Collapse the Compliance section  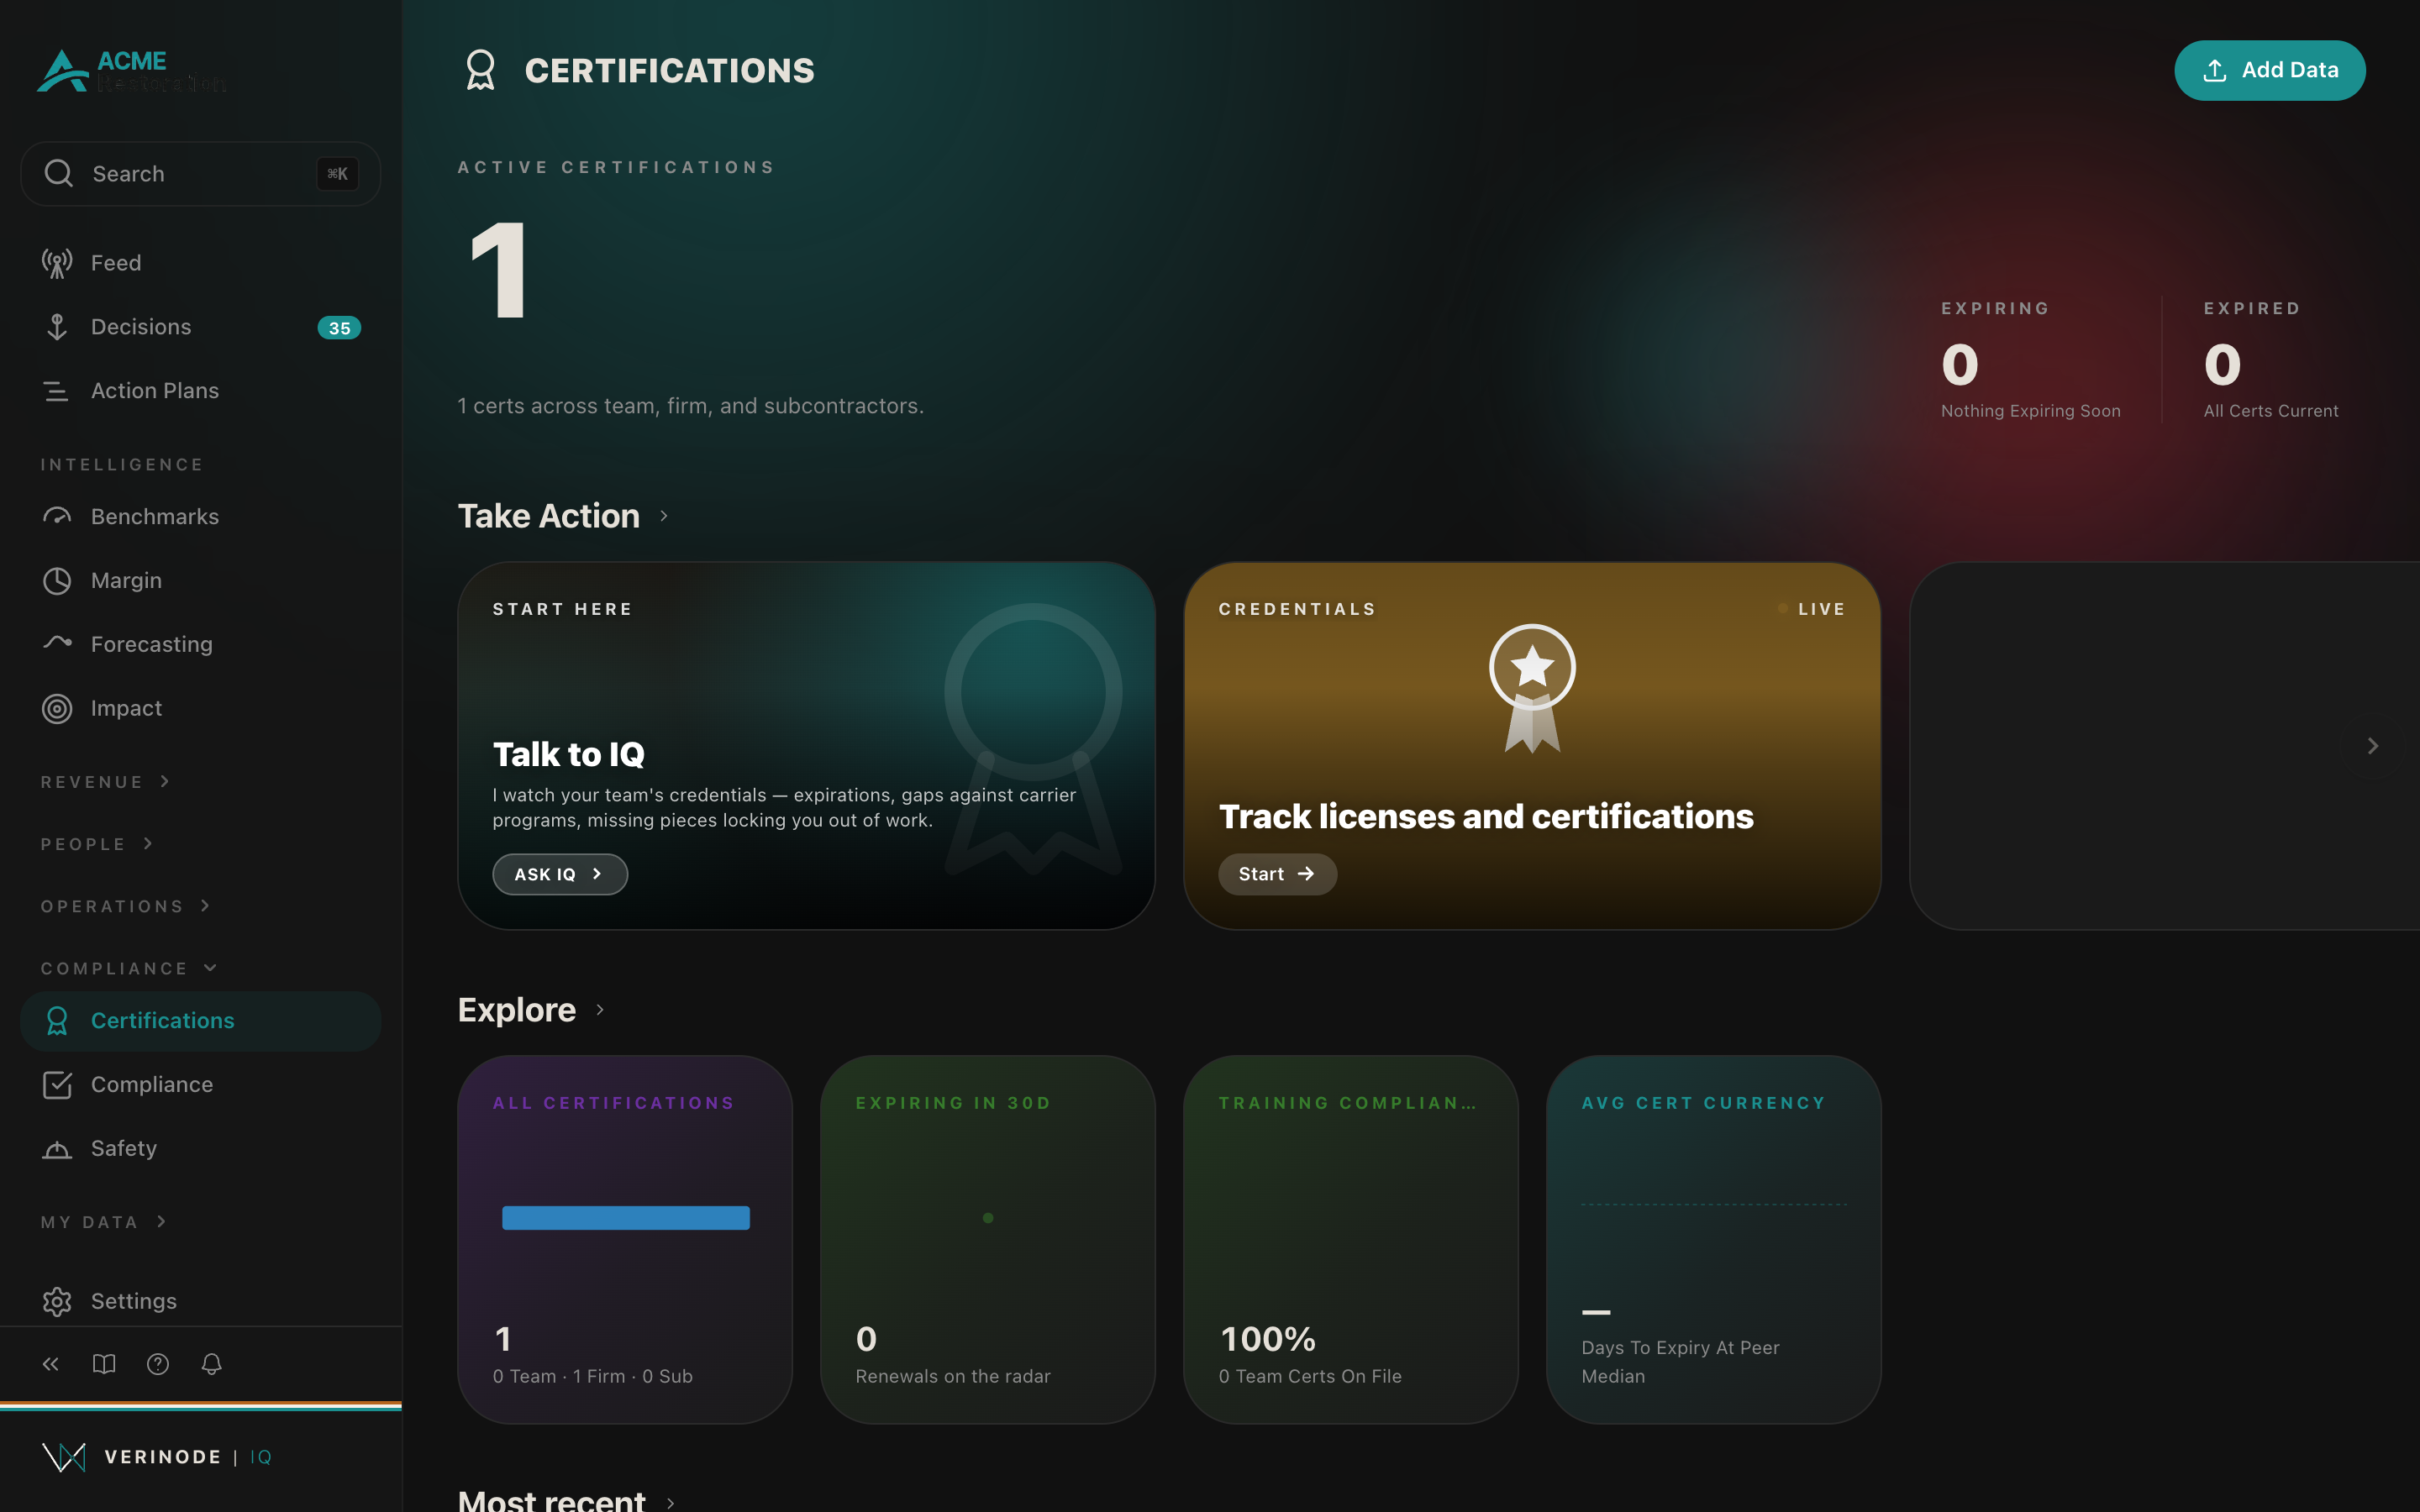[129, 968]
